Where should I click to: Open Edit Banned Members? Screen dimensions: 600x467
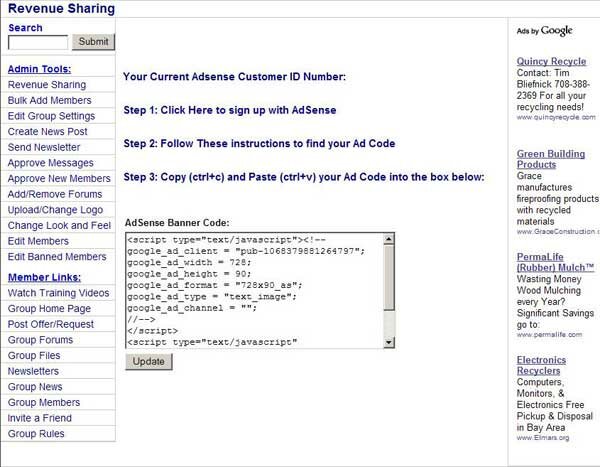(57, 256)
